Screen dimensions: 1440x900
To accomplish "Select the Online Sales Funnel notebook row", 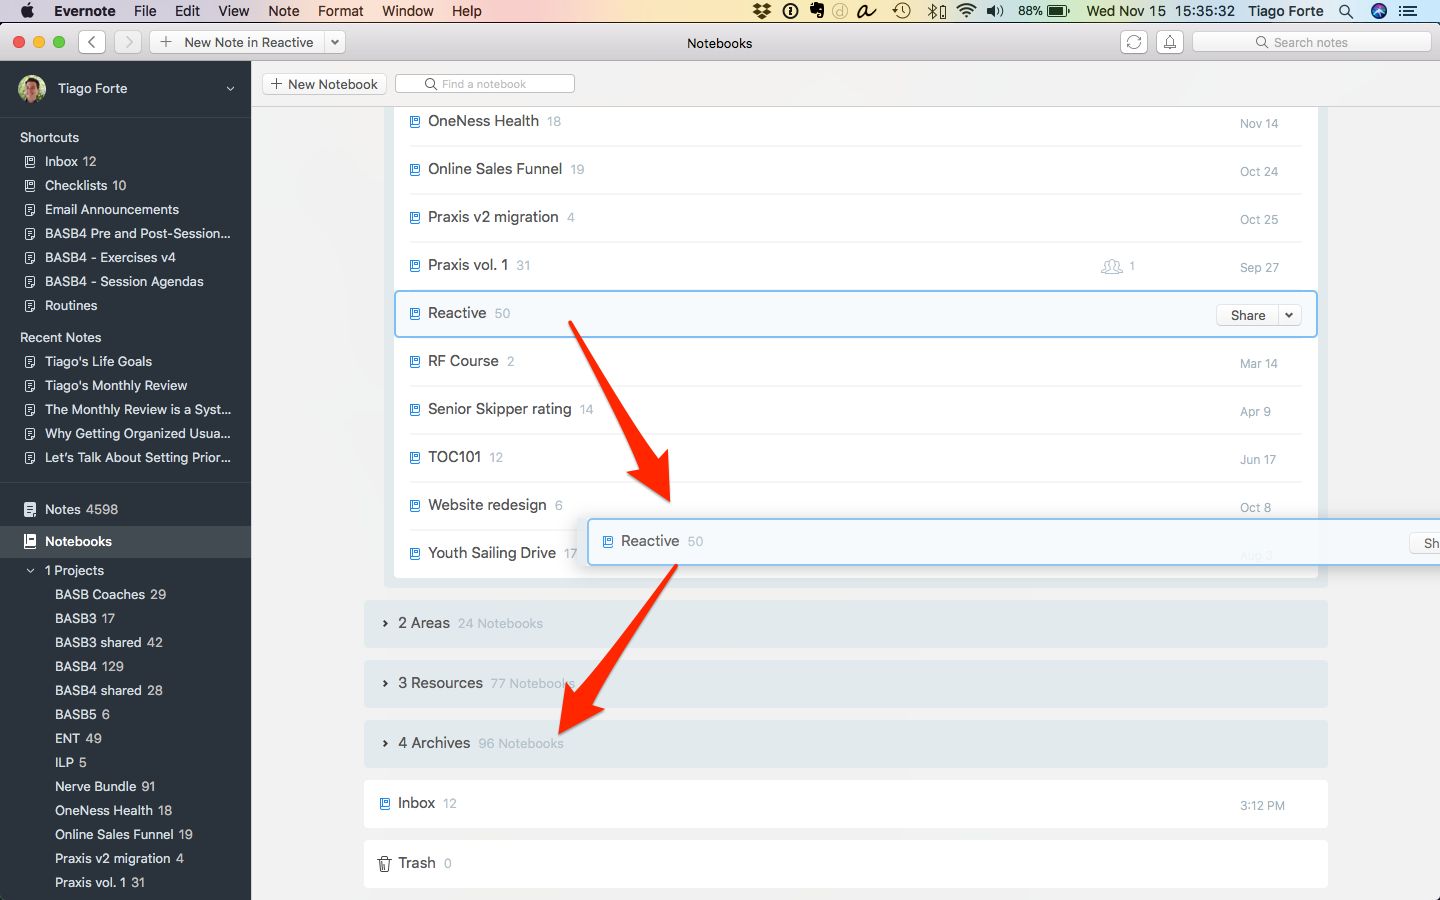I will click(855, 170).
